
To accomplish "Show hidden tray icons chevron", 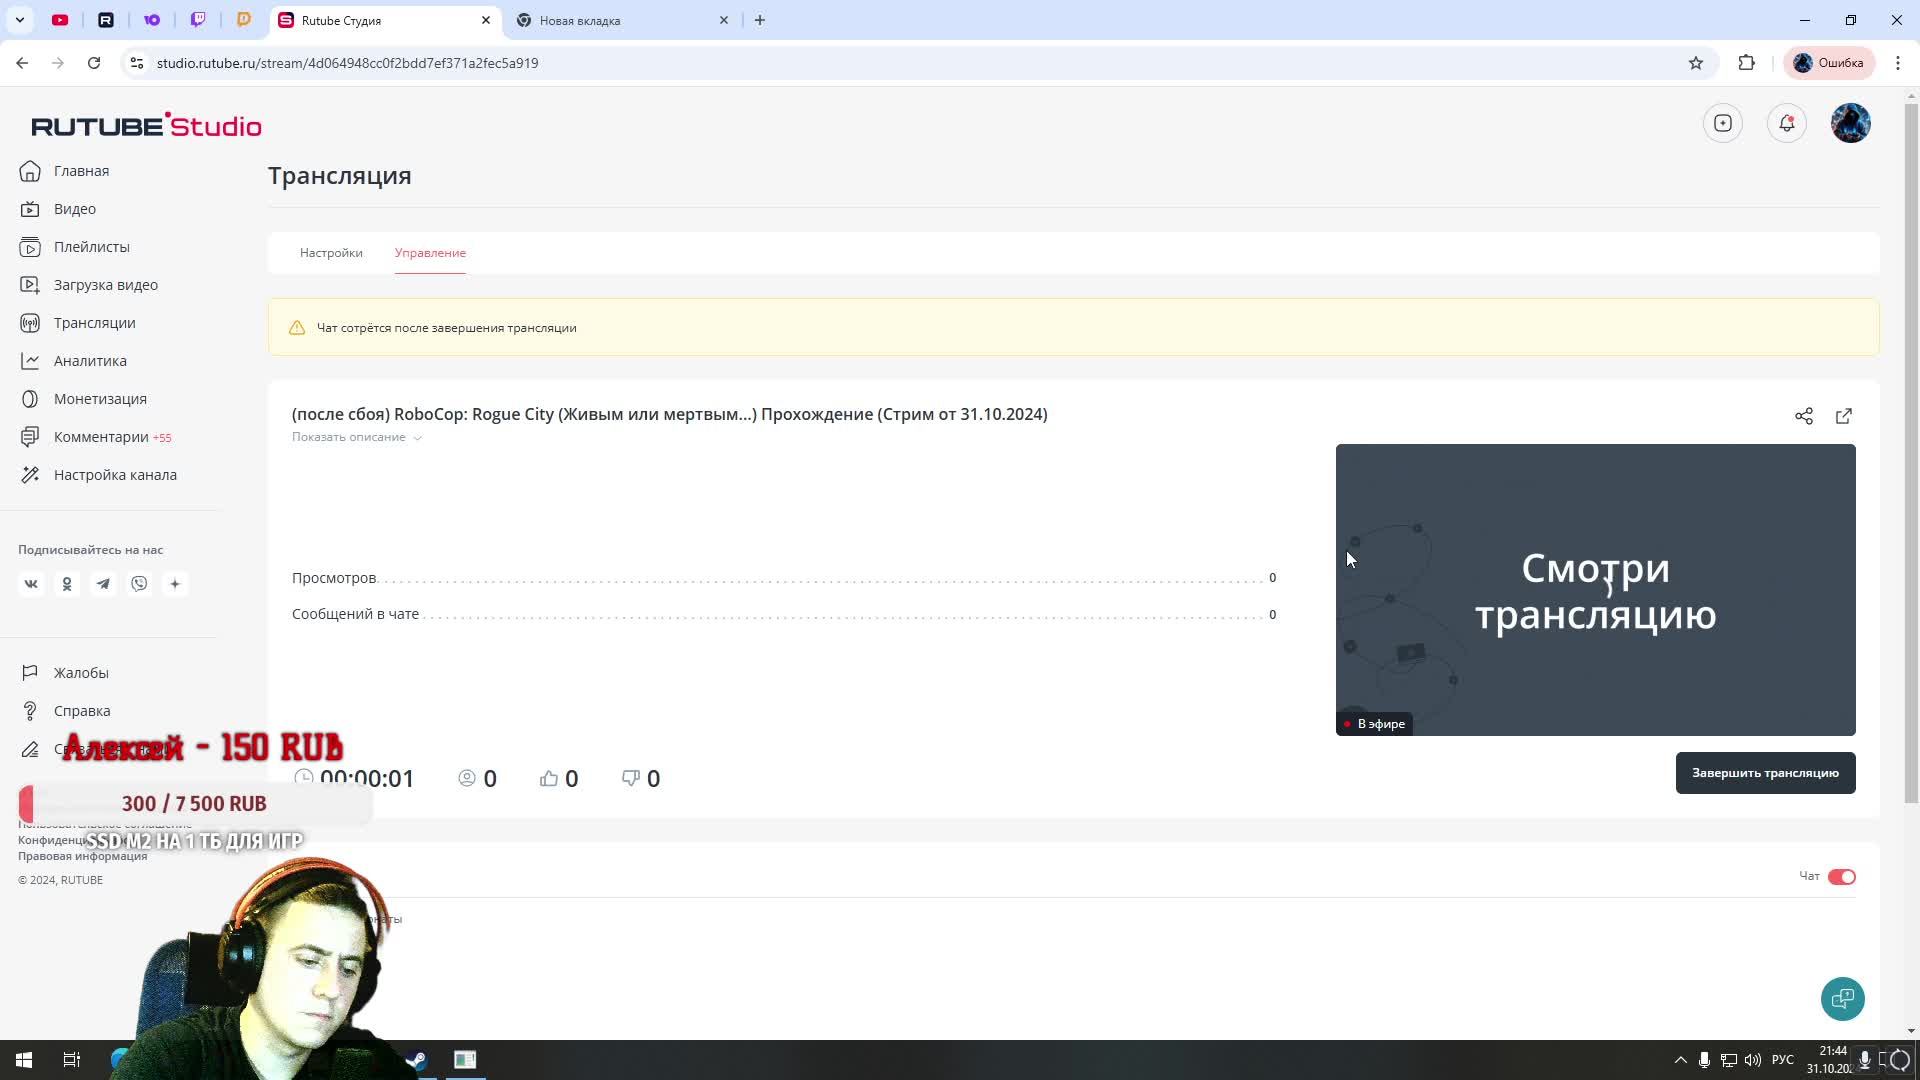I will [x=1681, y=1060].
